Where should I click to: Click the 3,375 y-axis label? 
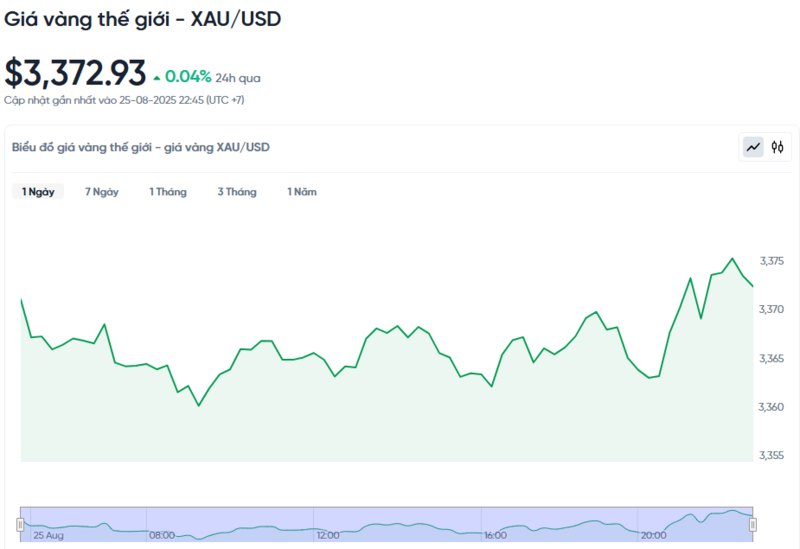[x=771, y=261]
